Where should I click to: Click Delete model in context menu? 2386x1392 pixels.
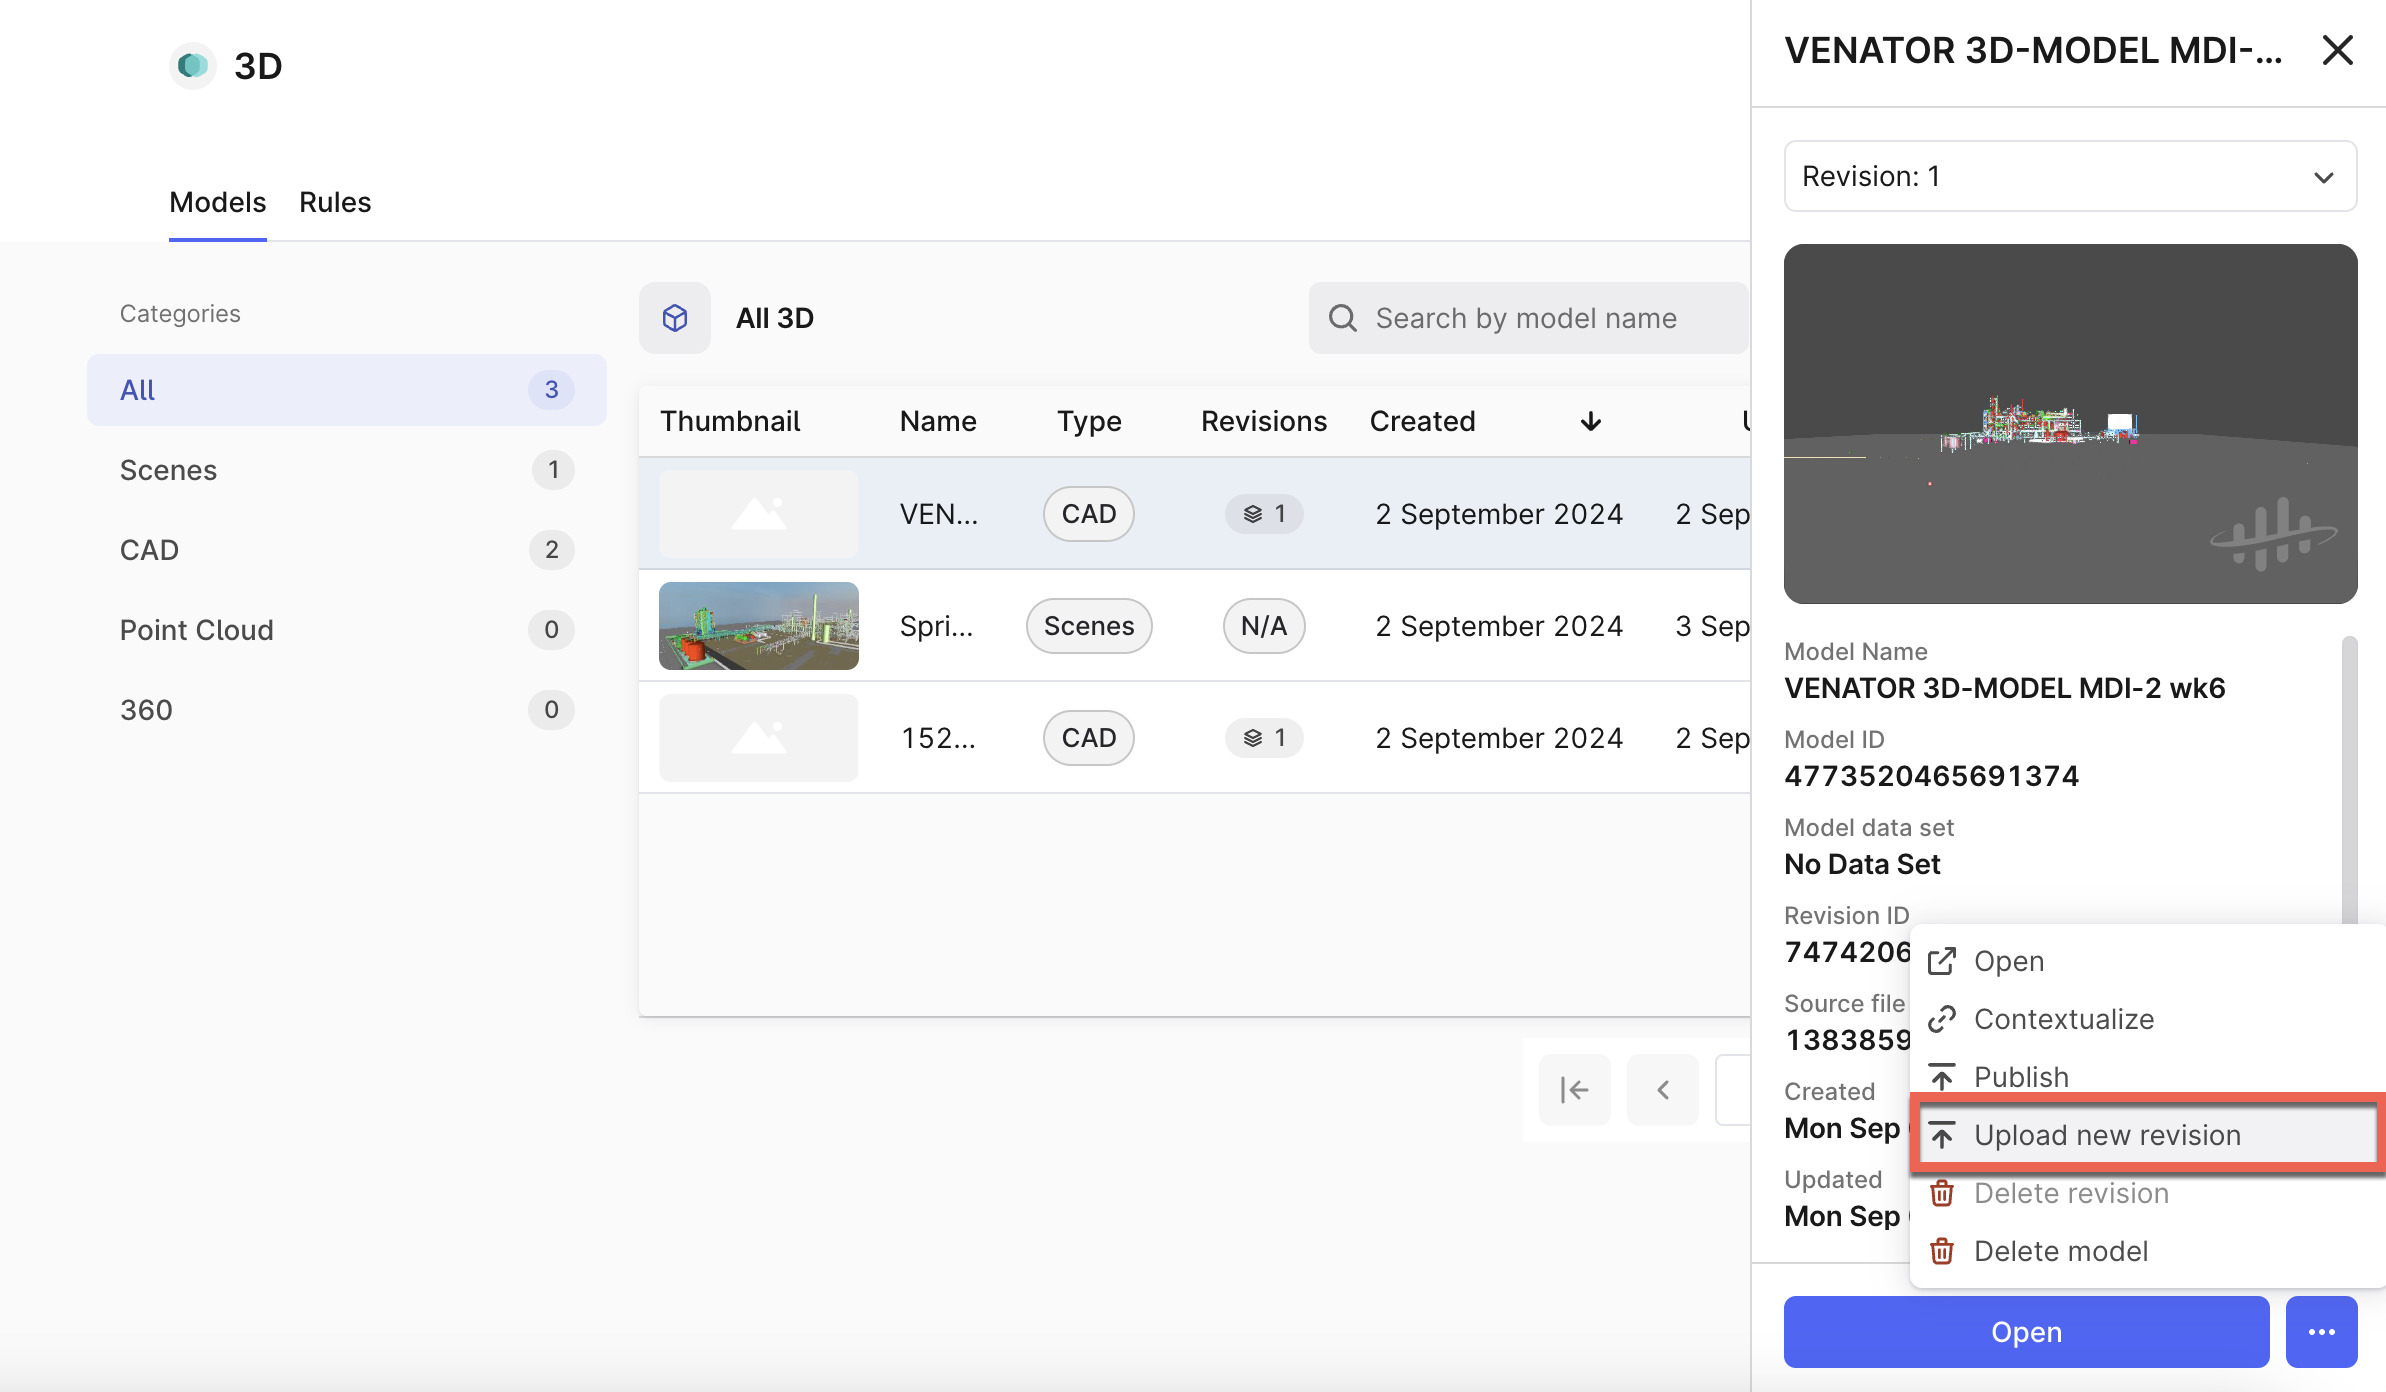point(2061,1249)
